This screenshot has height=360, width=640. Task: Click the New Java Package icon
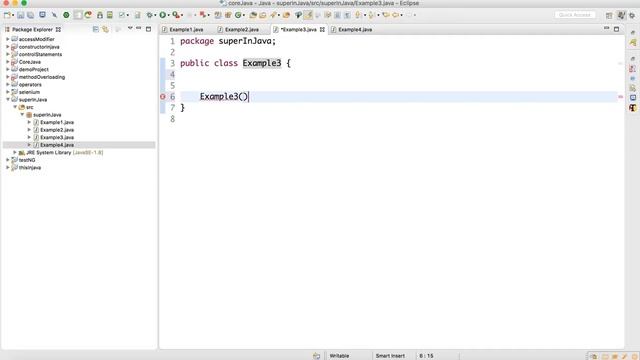(x=228, y=15)
